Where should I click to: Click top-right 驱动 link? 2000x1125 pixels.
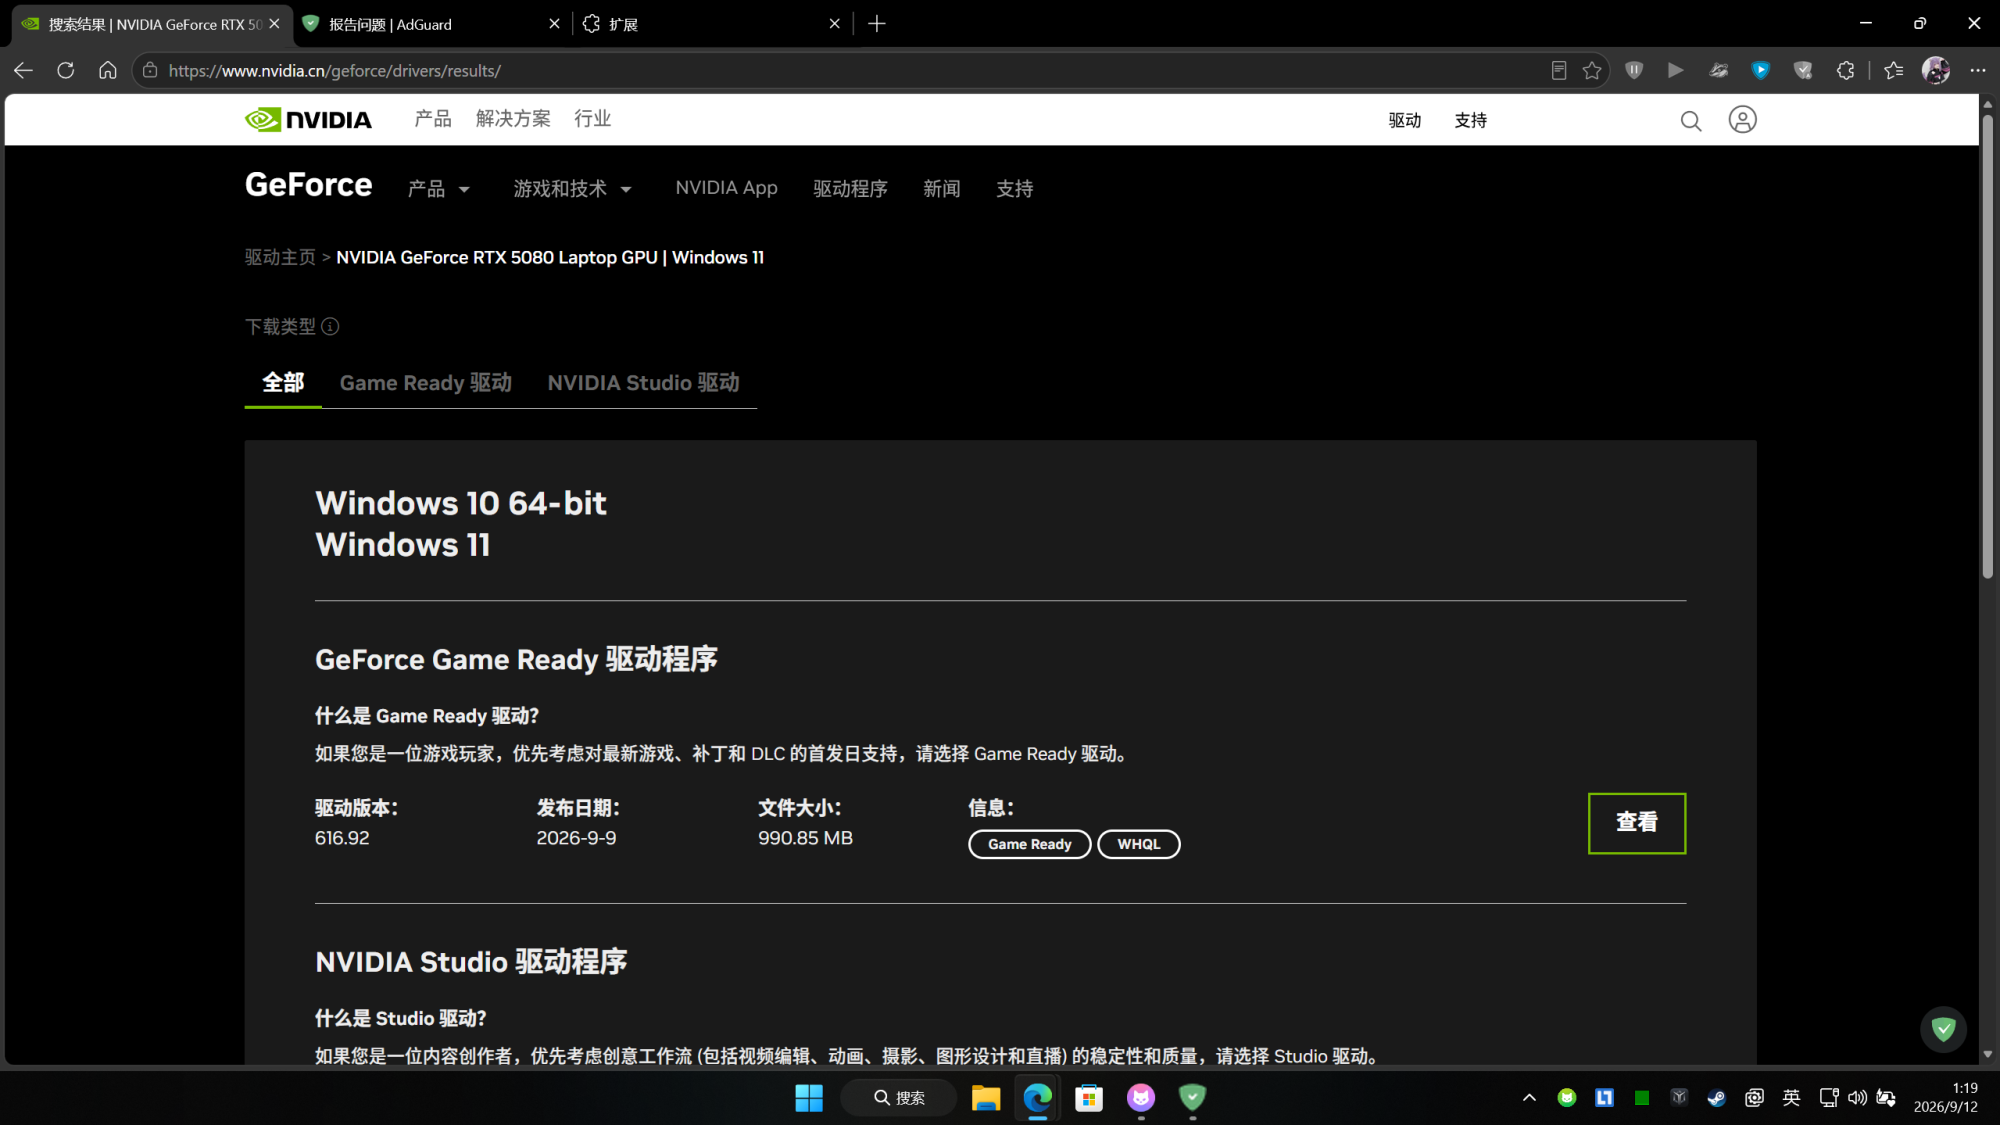1405,120
